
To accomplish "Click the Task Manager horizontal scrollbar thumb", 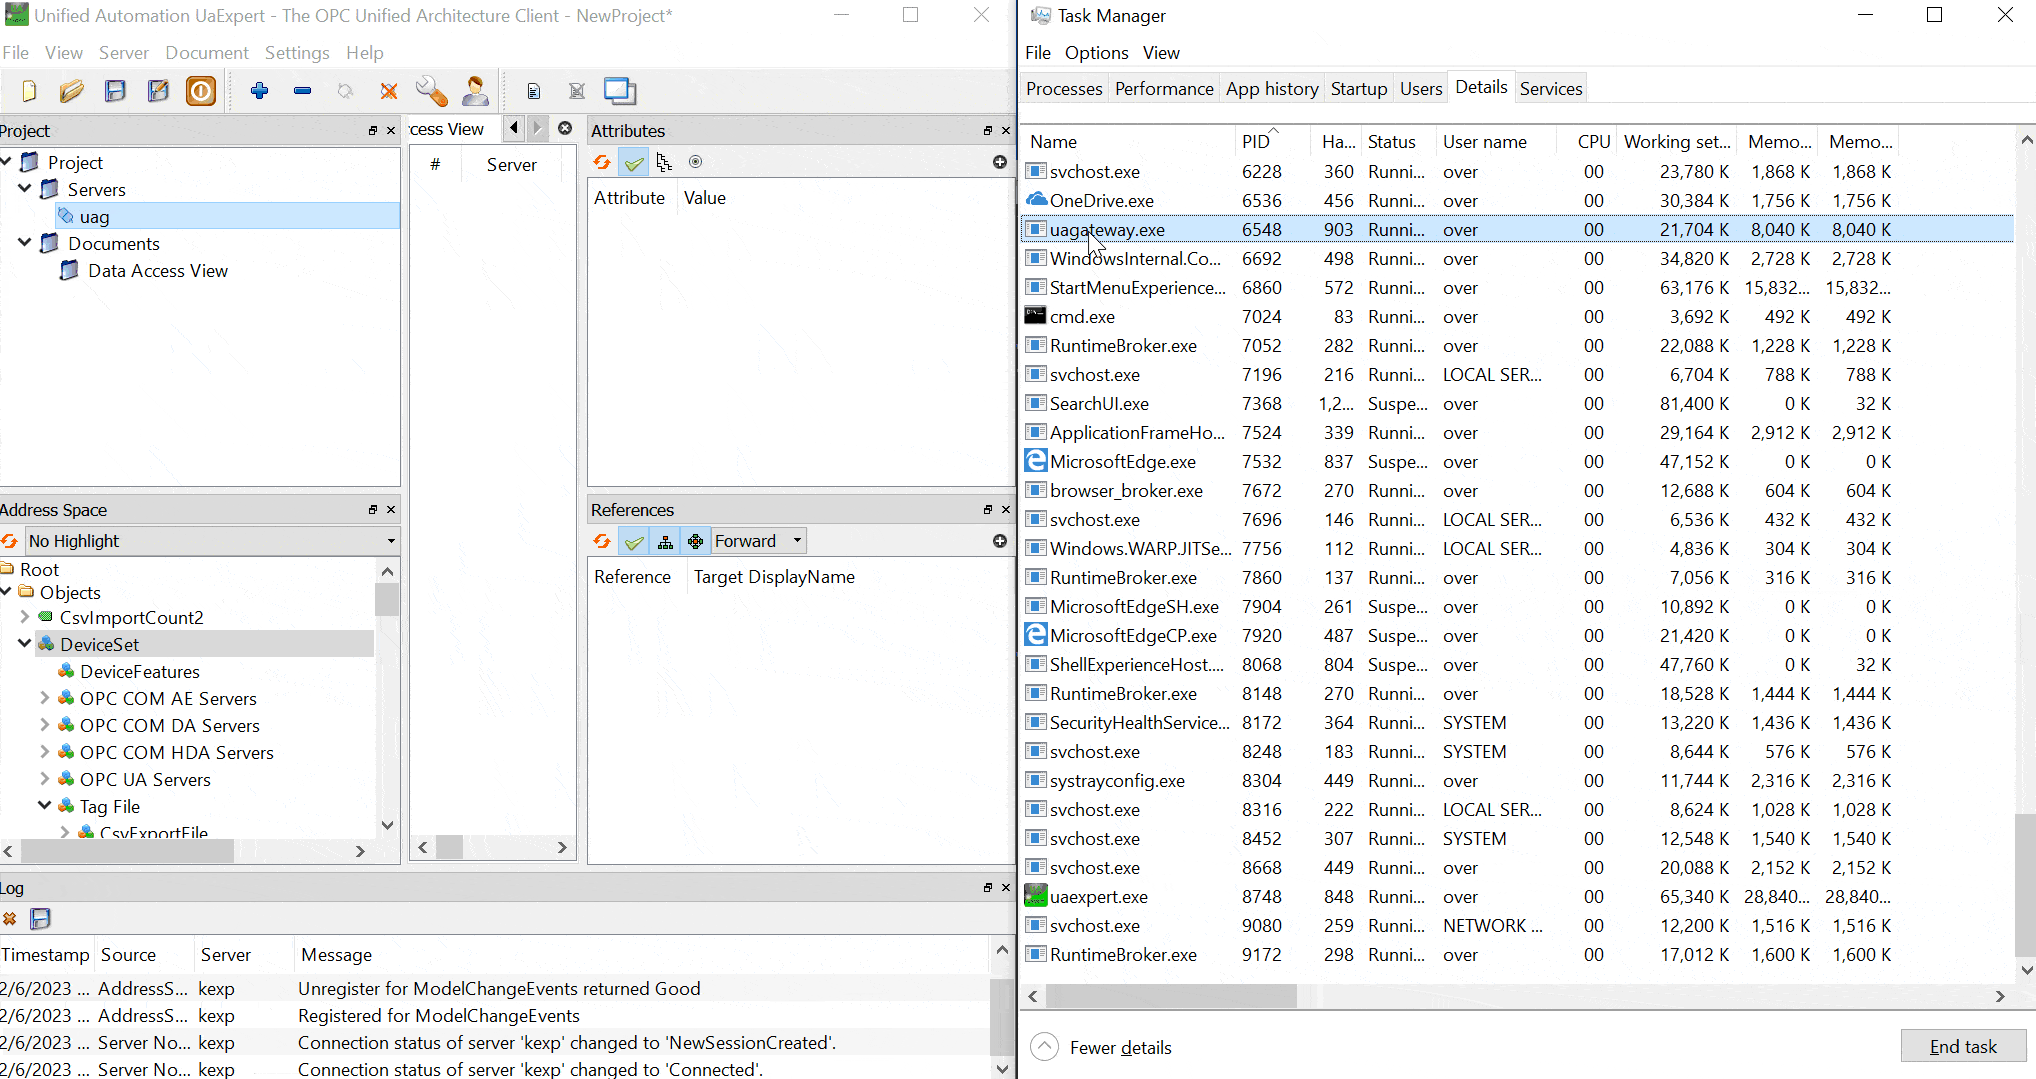I will pos(1171,996).
